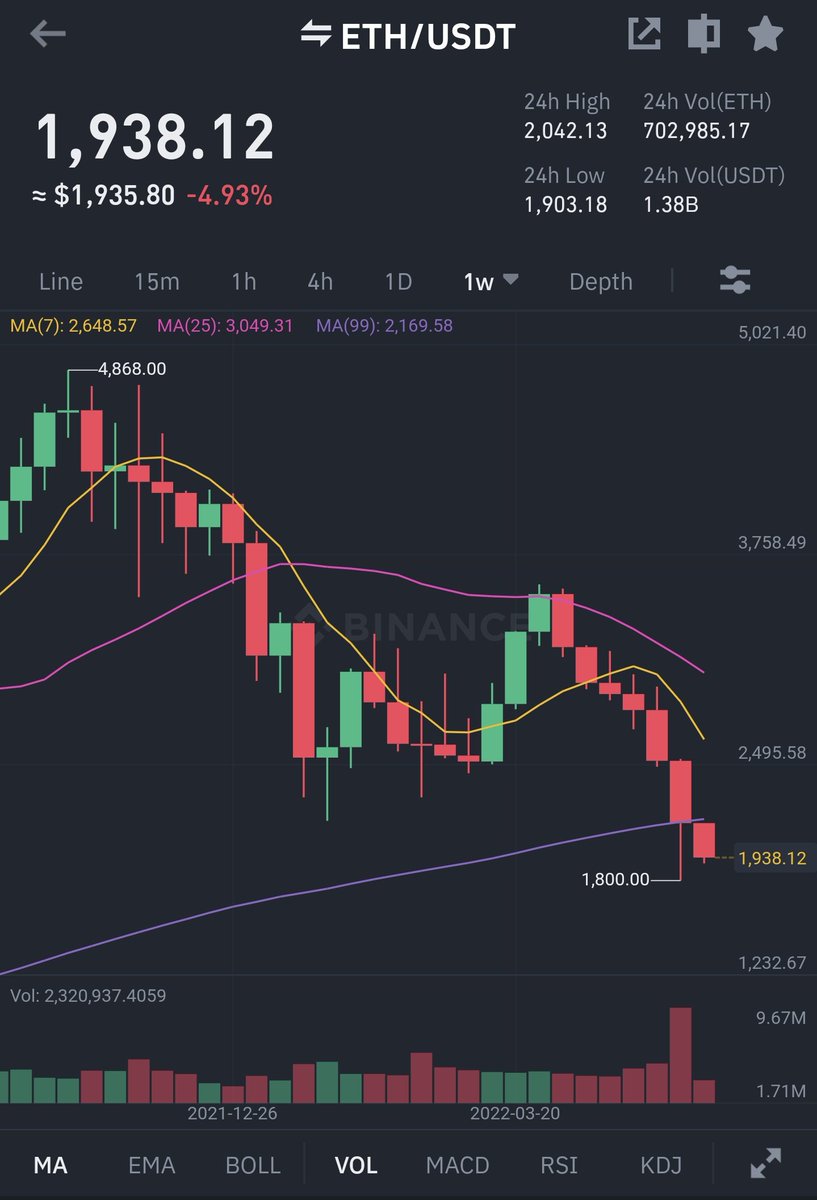Image resolution: width=817 pixels, height=1200 pixels.
Task: Tap the MA(25) 3,049.31 label
Action: click(225, 325)
